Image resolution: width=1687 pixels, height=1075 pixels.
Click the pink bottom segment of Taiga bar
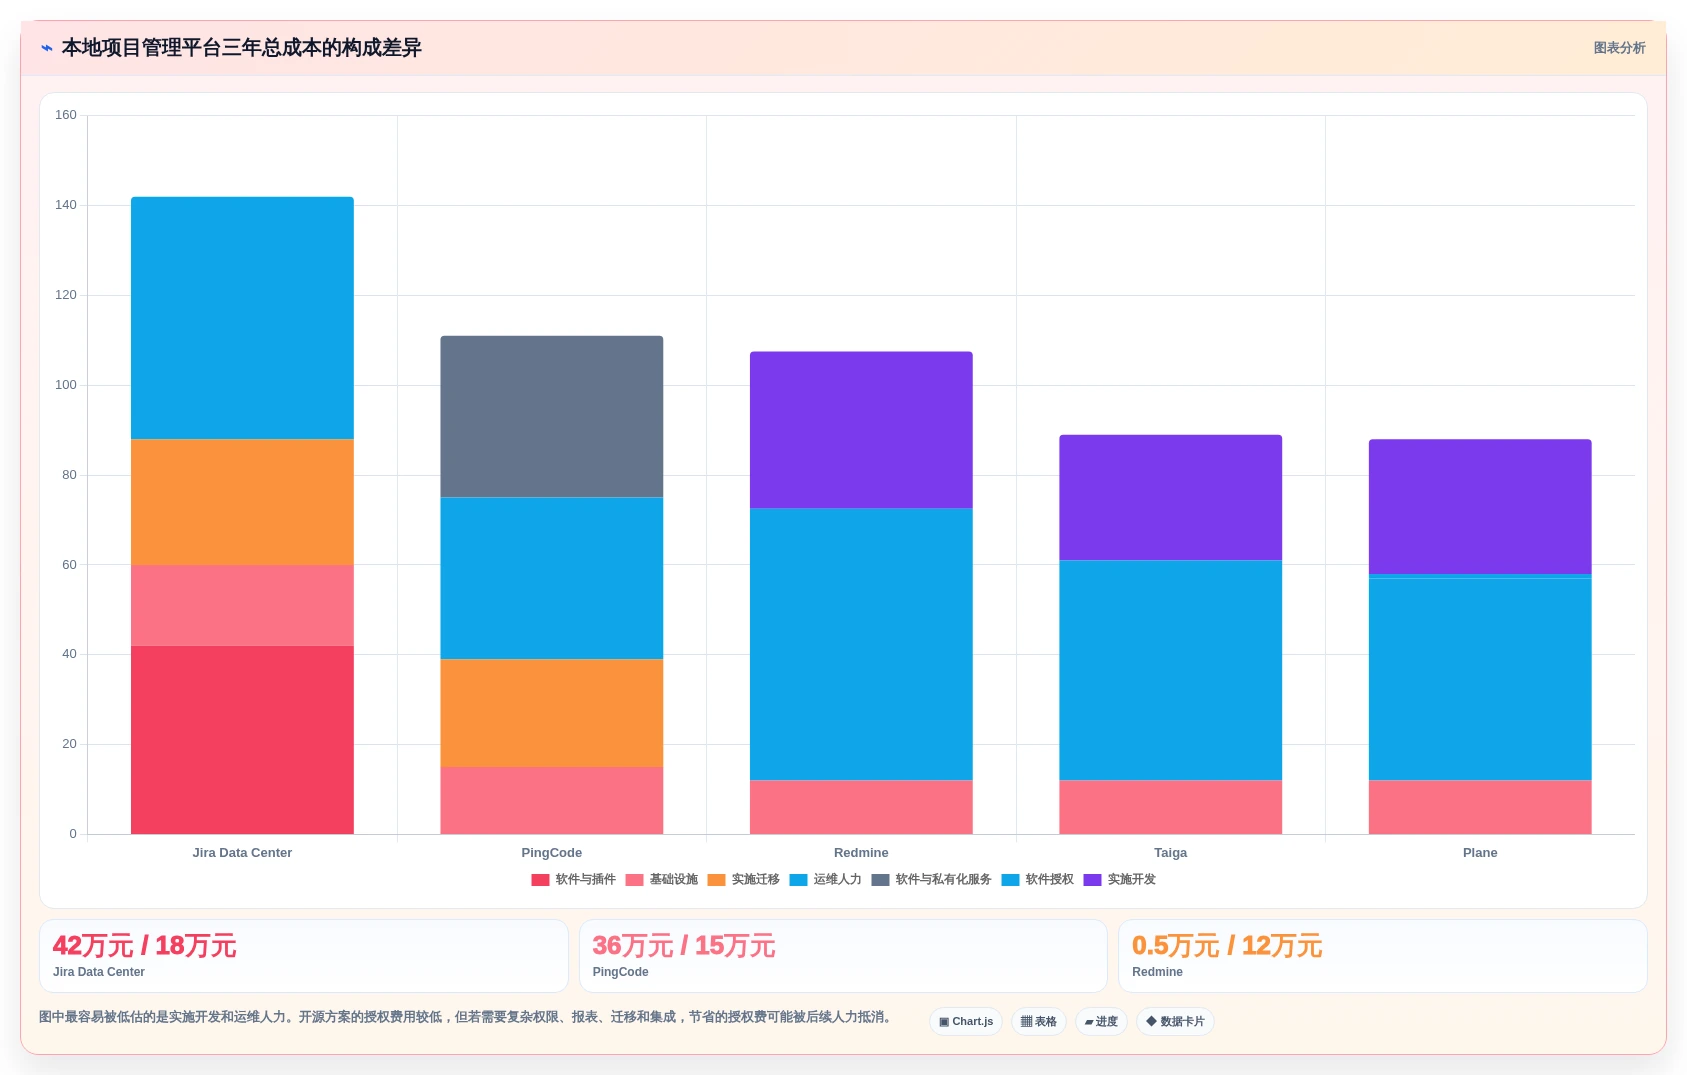click(1171, 807)
